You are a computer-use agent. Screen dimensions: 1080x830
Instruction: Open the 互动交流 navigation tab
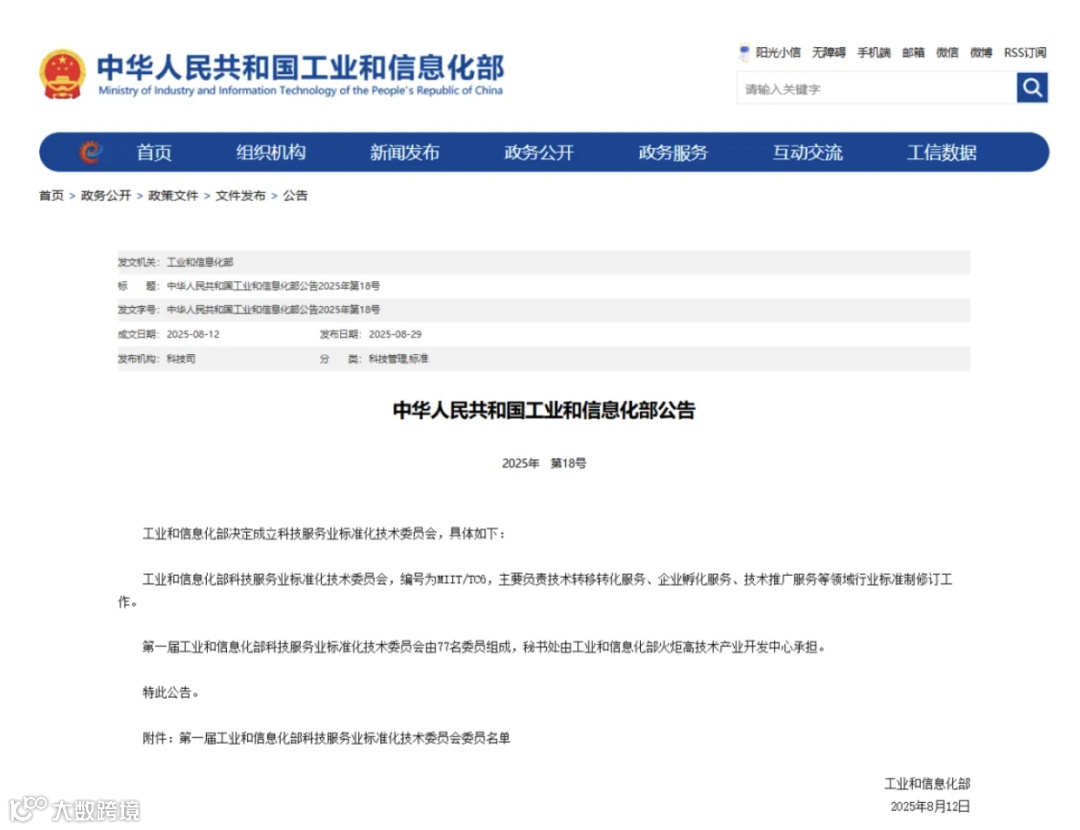coord(807,152)
